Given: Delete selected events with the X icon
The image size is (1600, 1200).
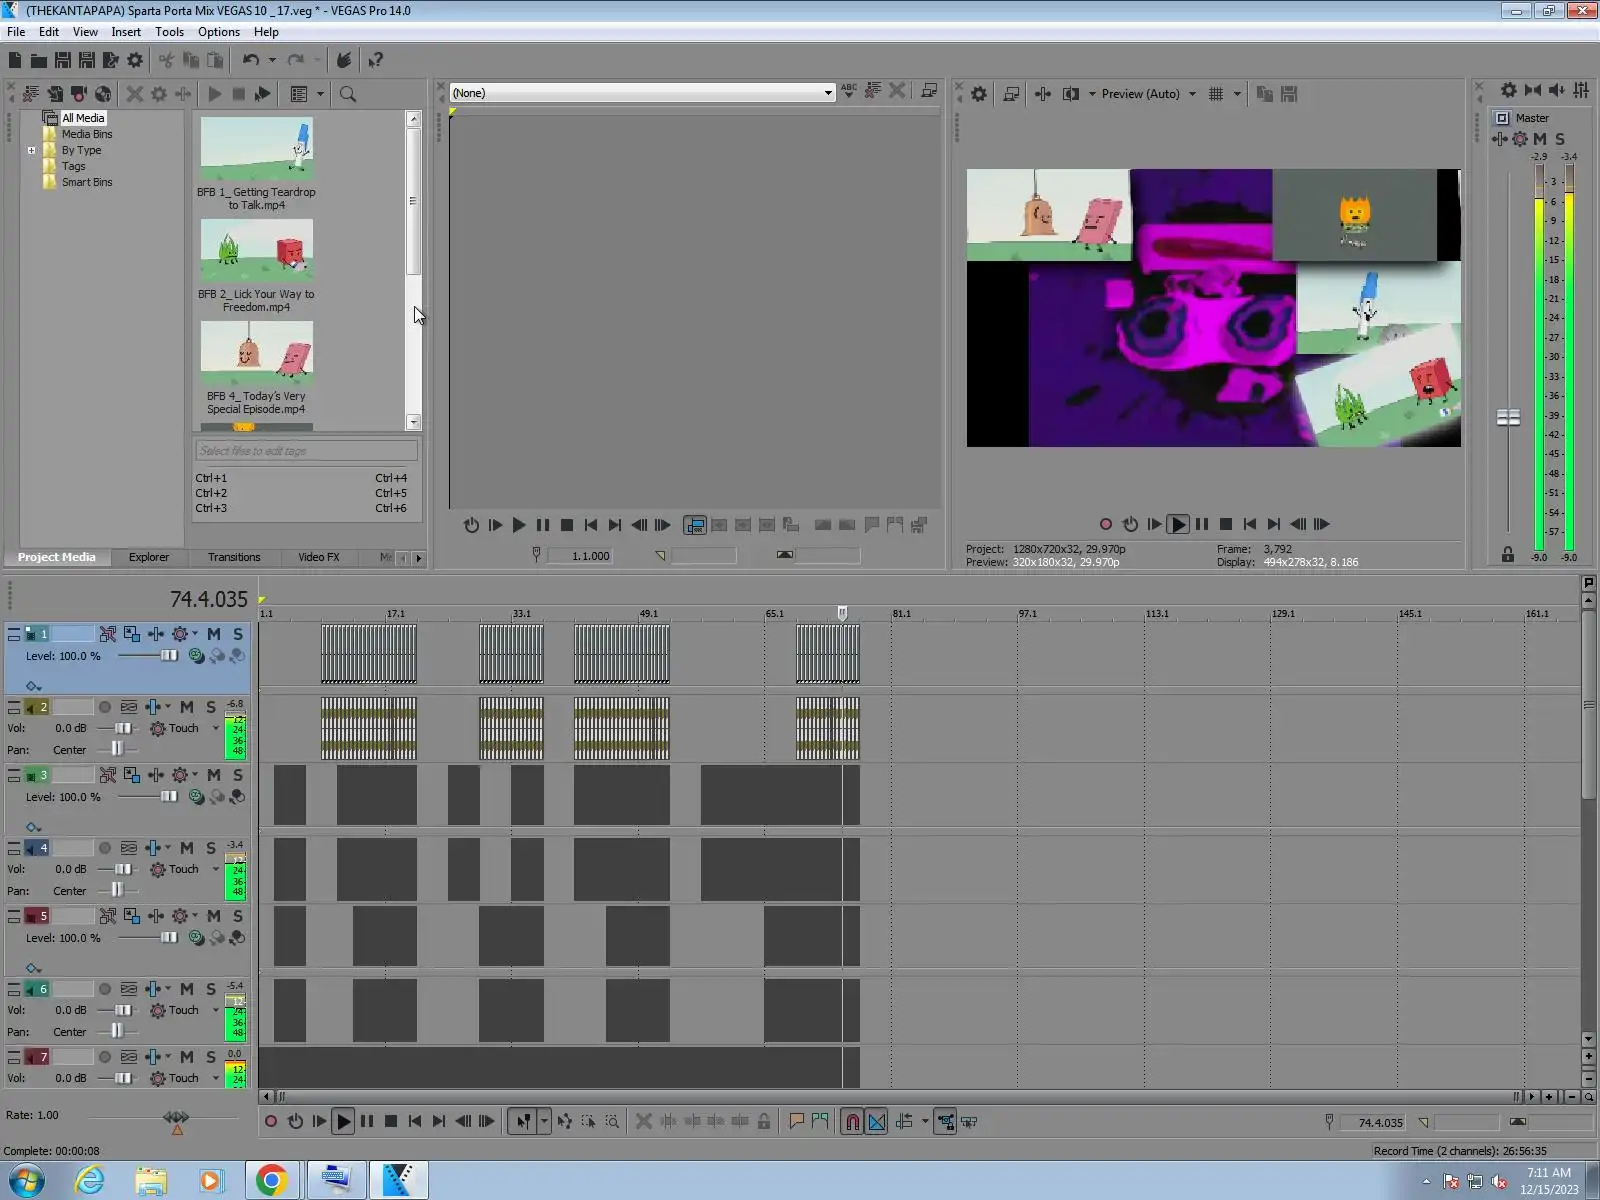Looking at the screenshot, I should coord(644,1122).
